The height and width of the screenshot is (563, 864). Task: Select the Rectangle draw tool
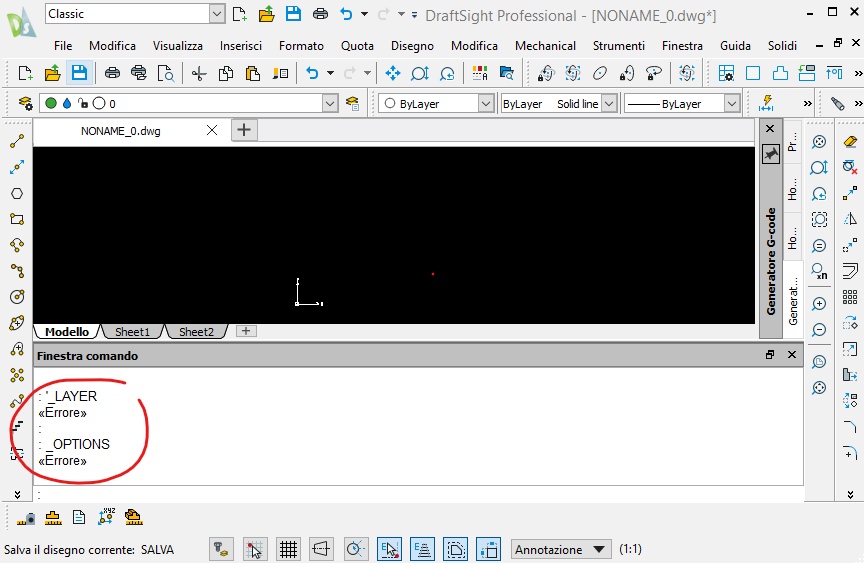tap(17, 219)
